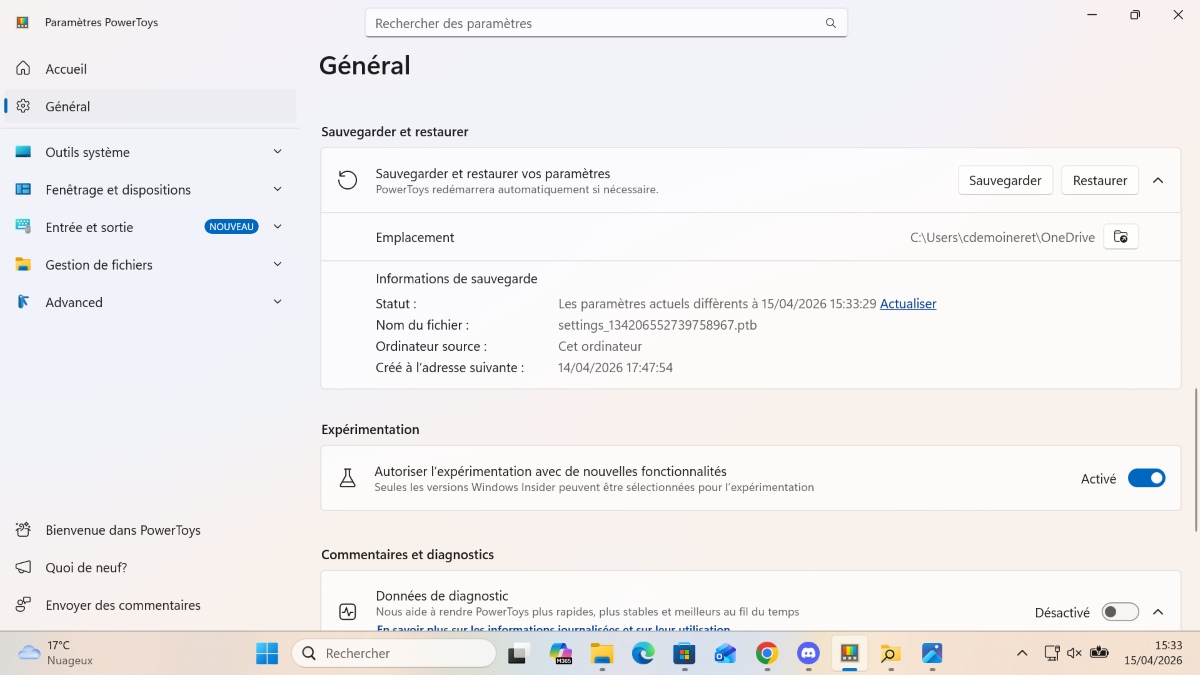Click the diagnostic data pulse icon
This screenshot has height=675, width=1200.
pyautogui.click(x=347, y=611)
